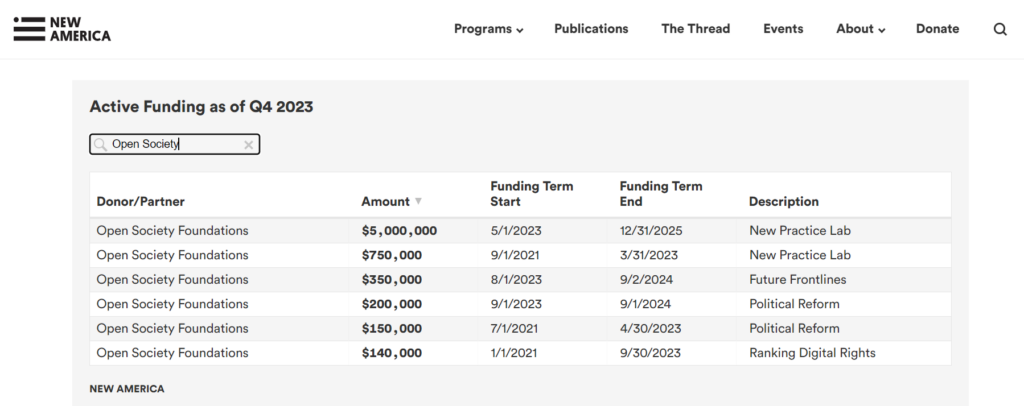
Task: Click the Description column header
Action: 783,202
